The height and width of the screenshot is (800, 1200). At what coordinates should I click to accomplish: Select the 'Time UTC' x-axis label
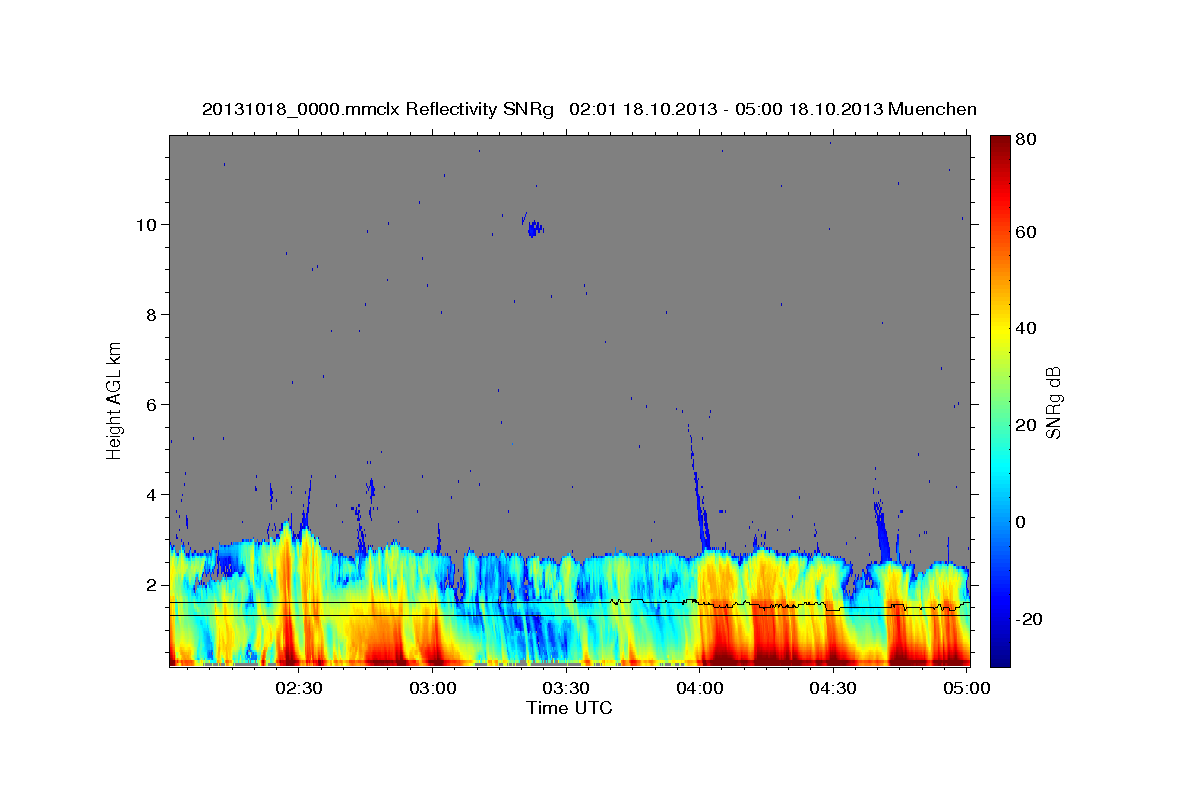pyautogui.click(x=569, y=708)
